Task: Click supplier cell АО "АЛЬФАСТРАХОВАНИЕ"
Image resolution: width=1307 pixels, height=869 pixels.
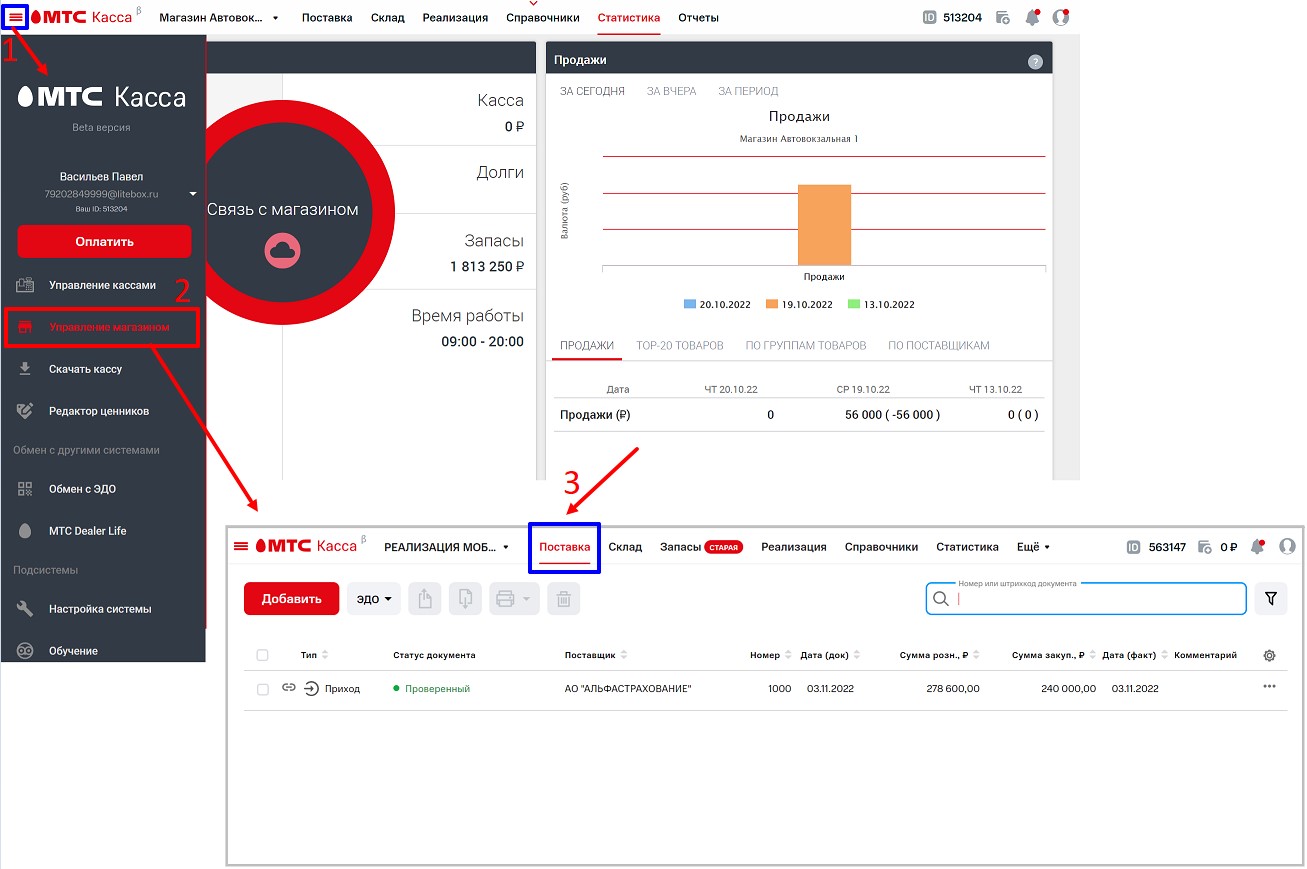Action: click(x=628, y=689)
